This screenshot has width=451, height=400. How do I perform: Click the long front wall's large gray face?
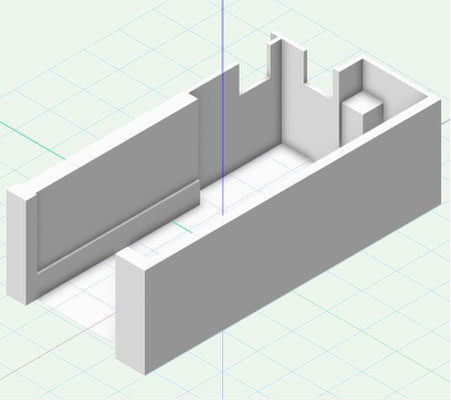[x=293, y=237]
